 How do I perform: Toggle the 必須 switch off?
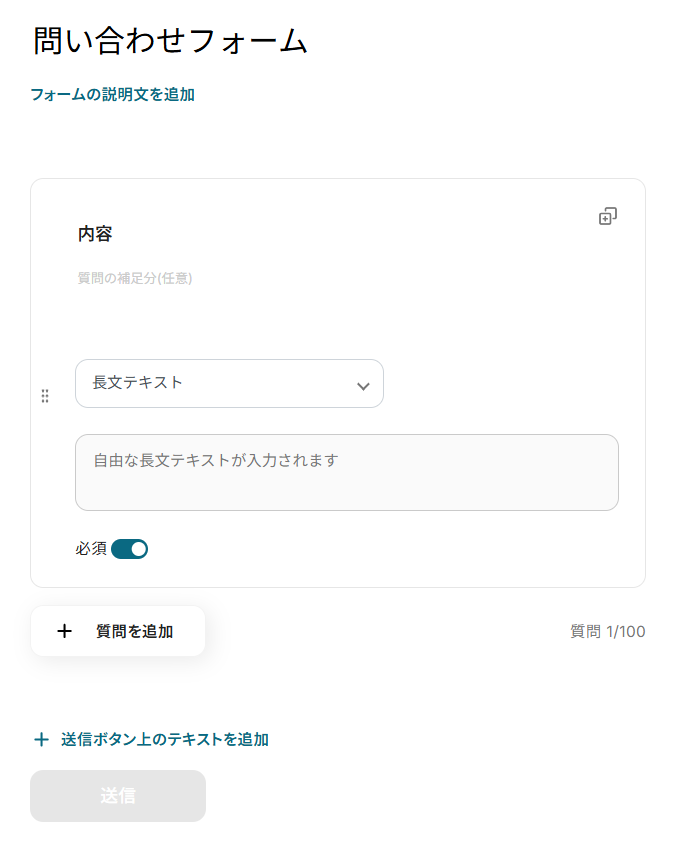[x=130, y=548]
